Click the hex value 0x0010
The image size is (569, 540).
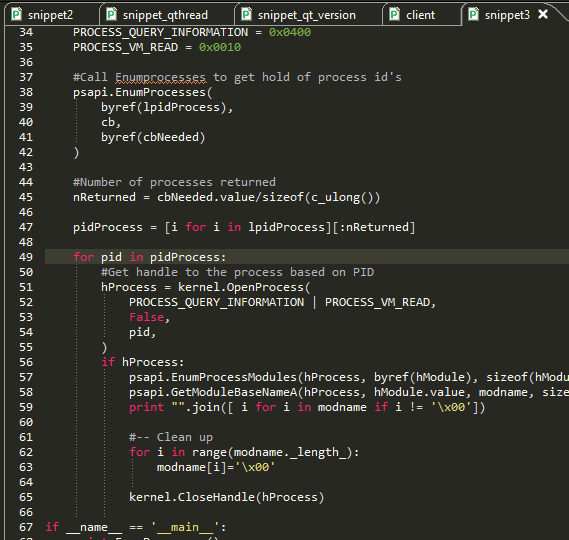point(220,47)
